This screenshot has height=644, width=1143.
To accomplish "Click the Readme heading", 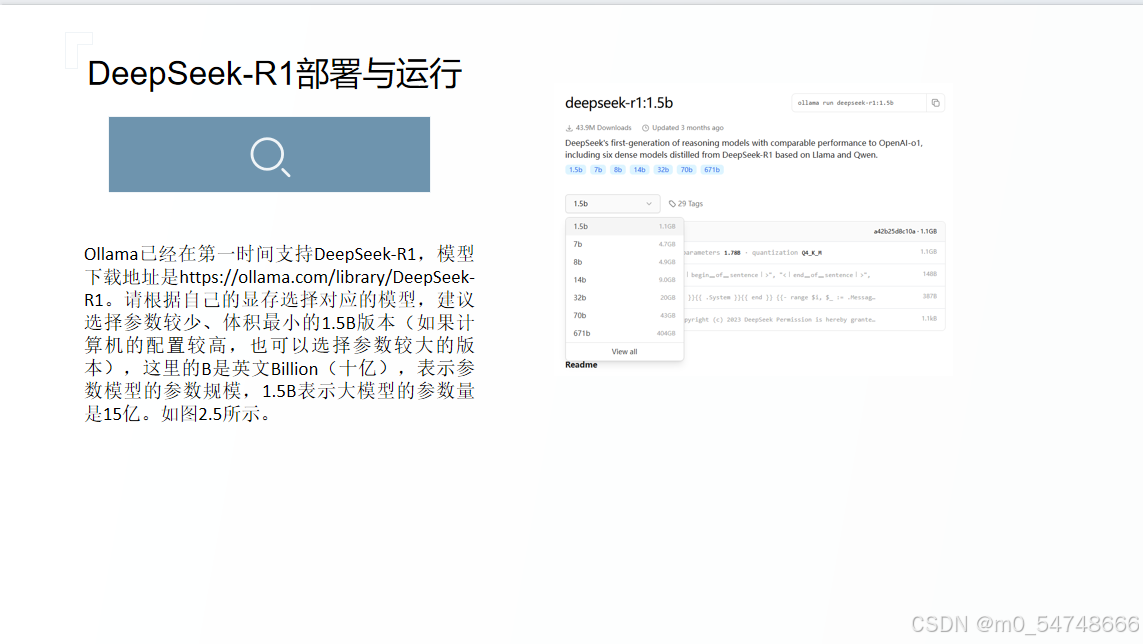I will point(581,365).
